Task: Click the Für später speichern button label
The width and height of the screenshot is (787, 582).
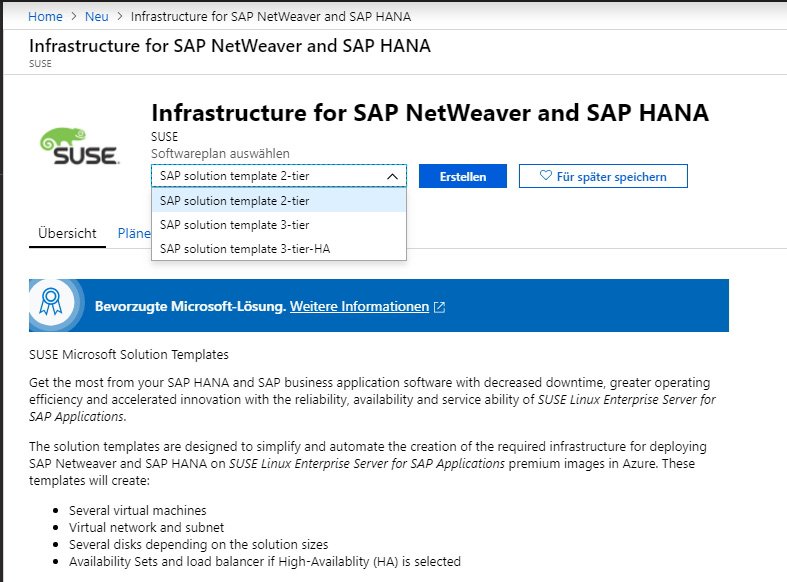Action: [612, 176]
